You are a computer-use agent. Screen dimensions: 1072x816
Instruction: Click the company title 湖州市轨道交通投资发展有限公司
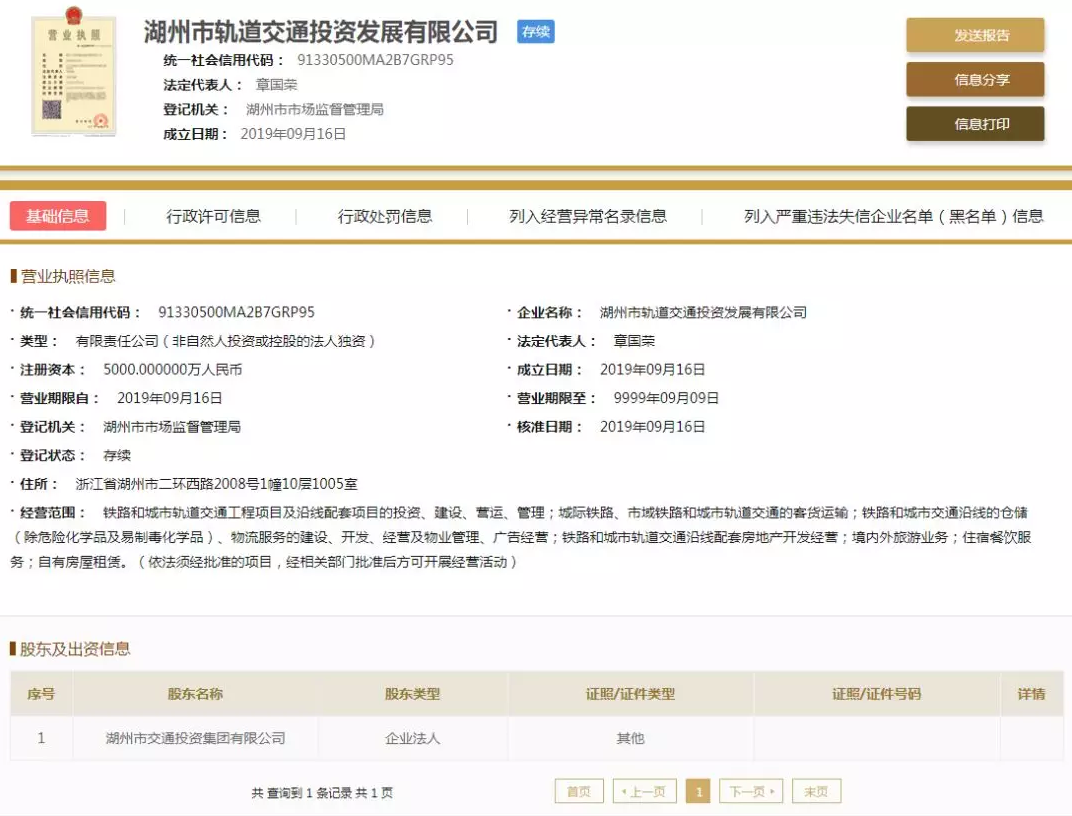pos(321,32)
